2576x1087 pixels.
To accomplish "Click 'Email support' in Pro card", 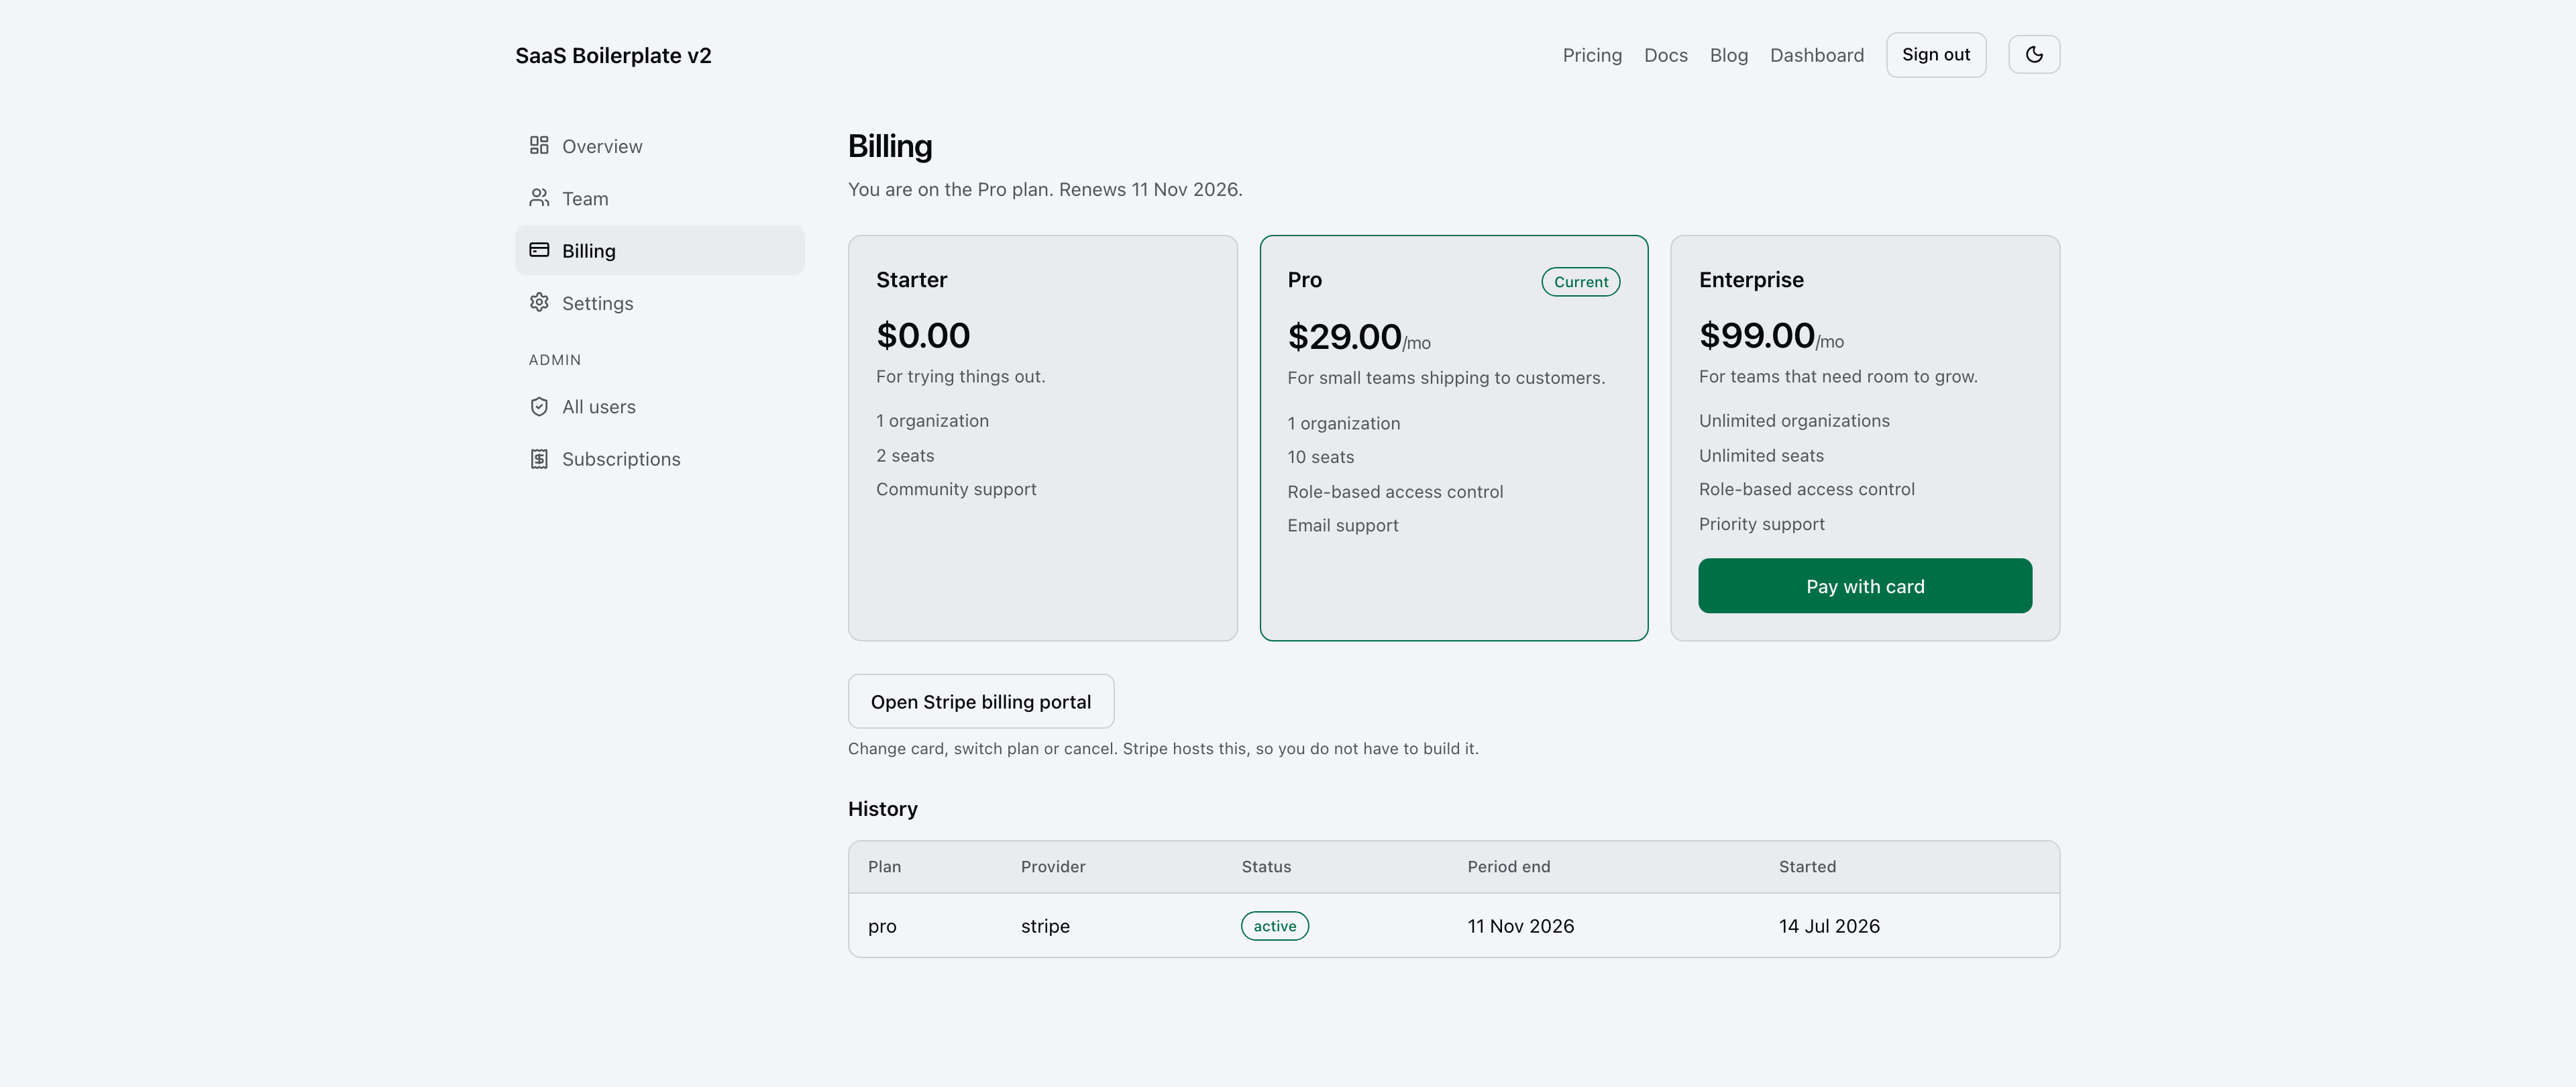I will pyautogui.click(x=1342, y=525).
